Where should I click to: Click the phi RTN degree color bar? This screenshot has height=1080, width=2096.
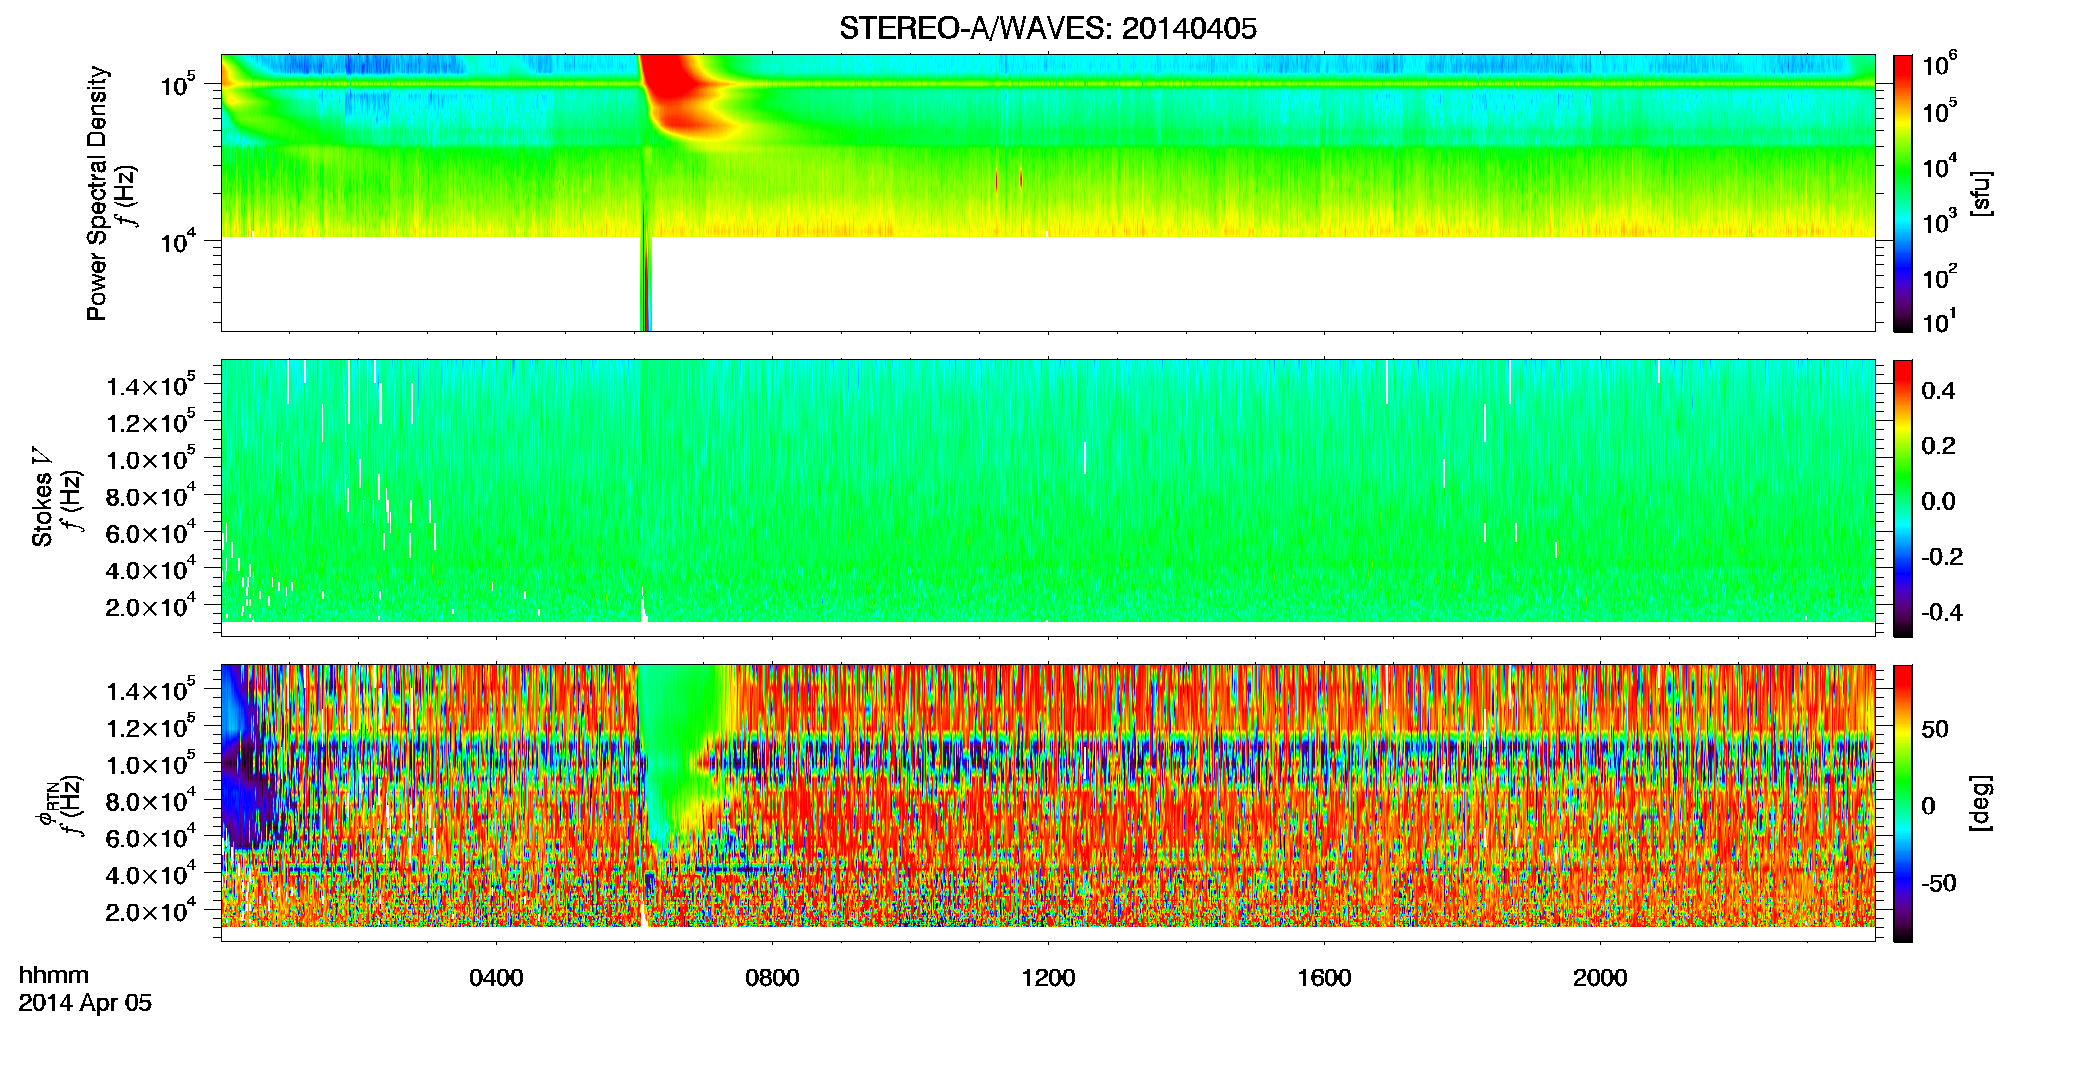coord(1903,804)
